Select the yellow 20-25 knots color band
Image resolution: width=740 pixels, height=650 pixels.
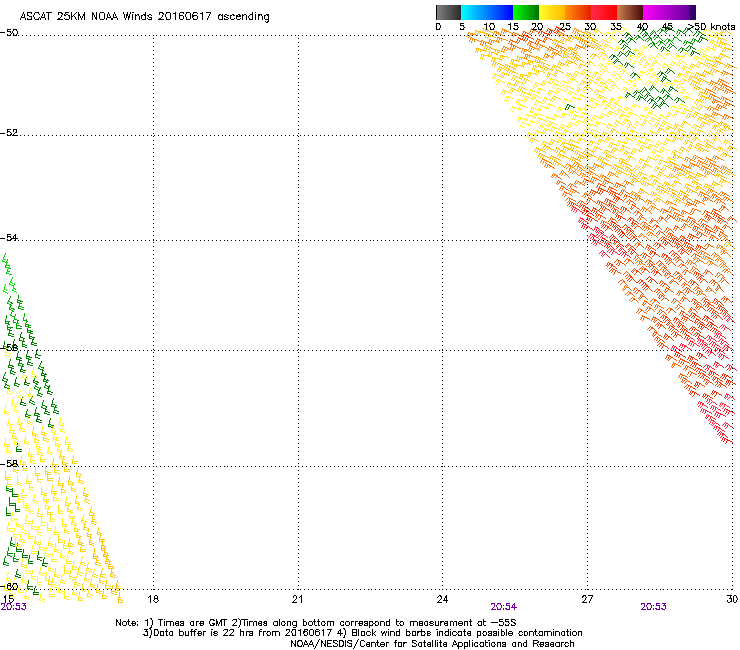click(x=552, y=12)
